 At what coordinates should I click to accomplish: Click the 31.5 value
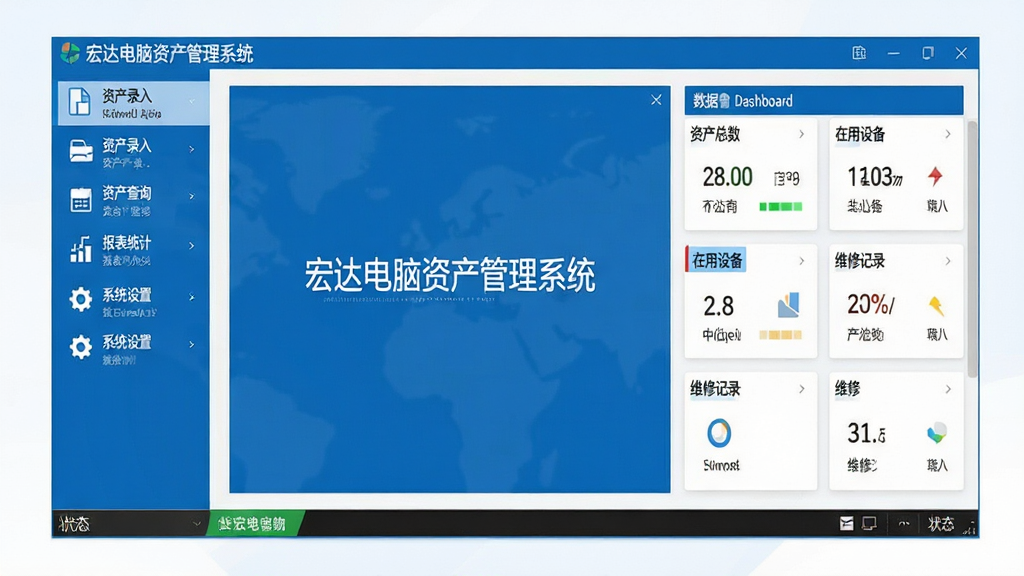click(866, 433)
